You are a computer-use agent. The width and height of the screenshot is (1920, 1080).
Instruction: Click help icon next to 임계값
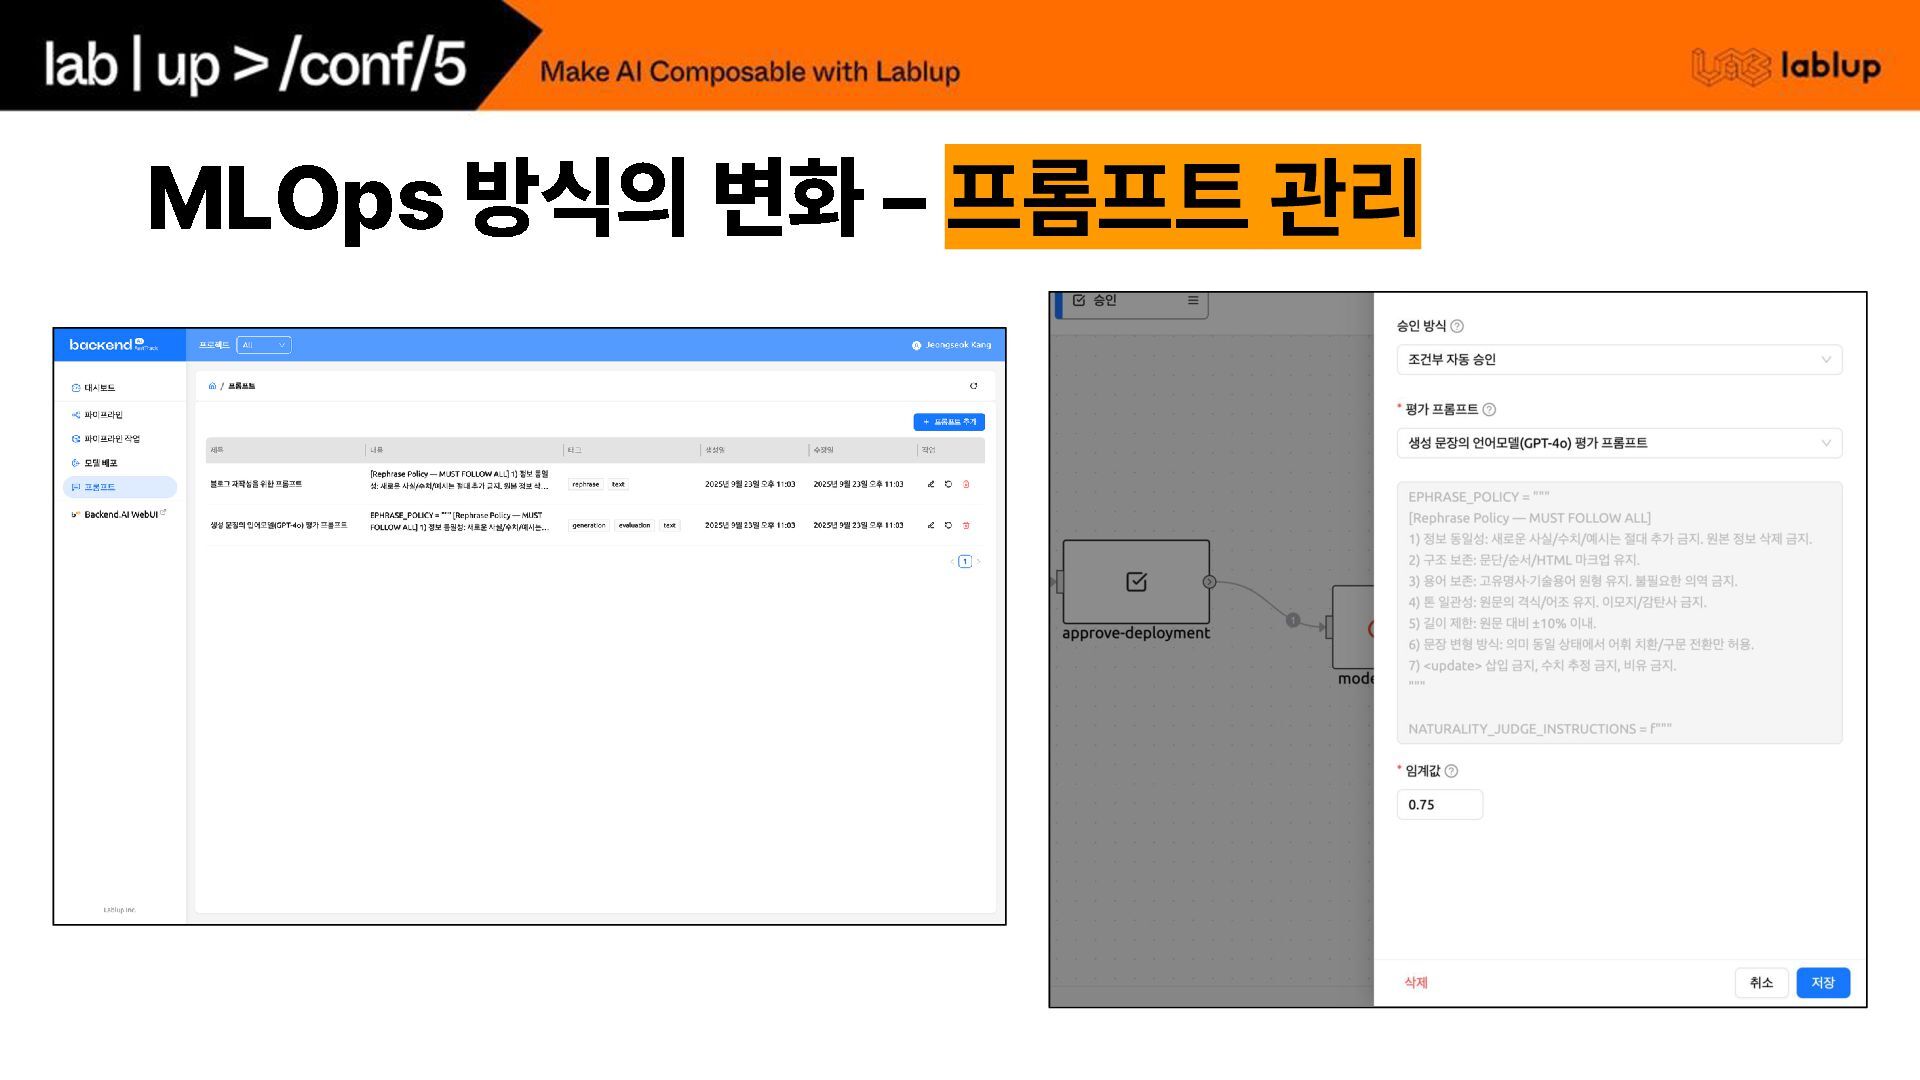[x=1451, y=771]
